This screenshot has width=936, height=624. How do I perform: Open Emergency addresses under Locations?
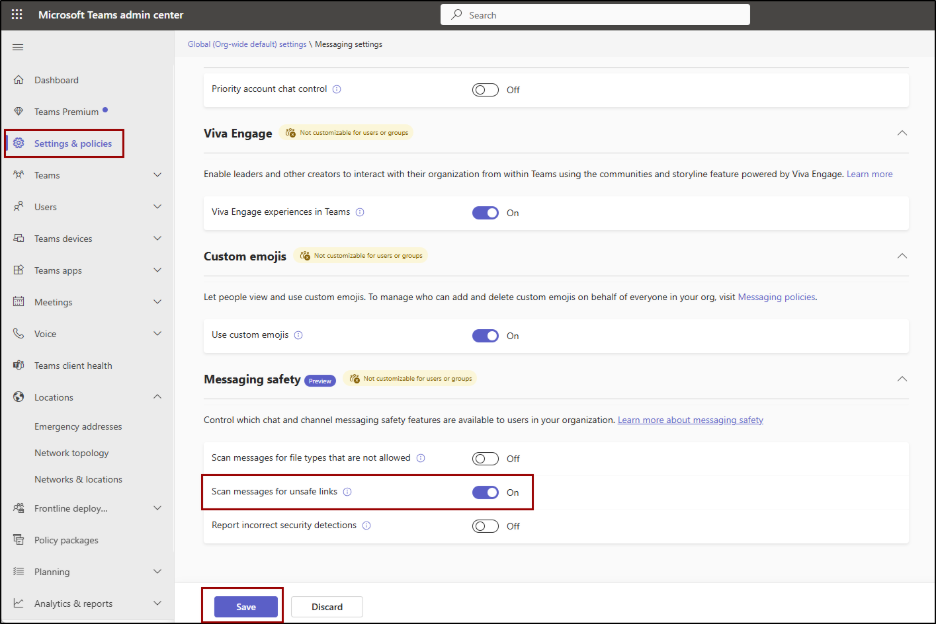point(78,427)
